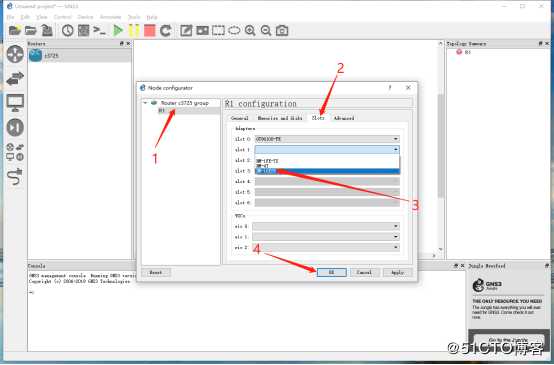Close the Topology Summary panel
The width and height of the screenshot is (554, 365).
point(547,43)
